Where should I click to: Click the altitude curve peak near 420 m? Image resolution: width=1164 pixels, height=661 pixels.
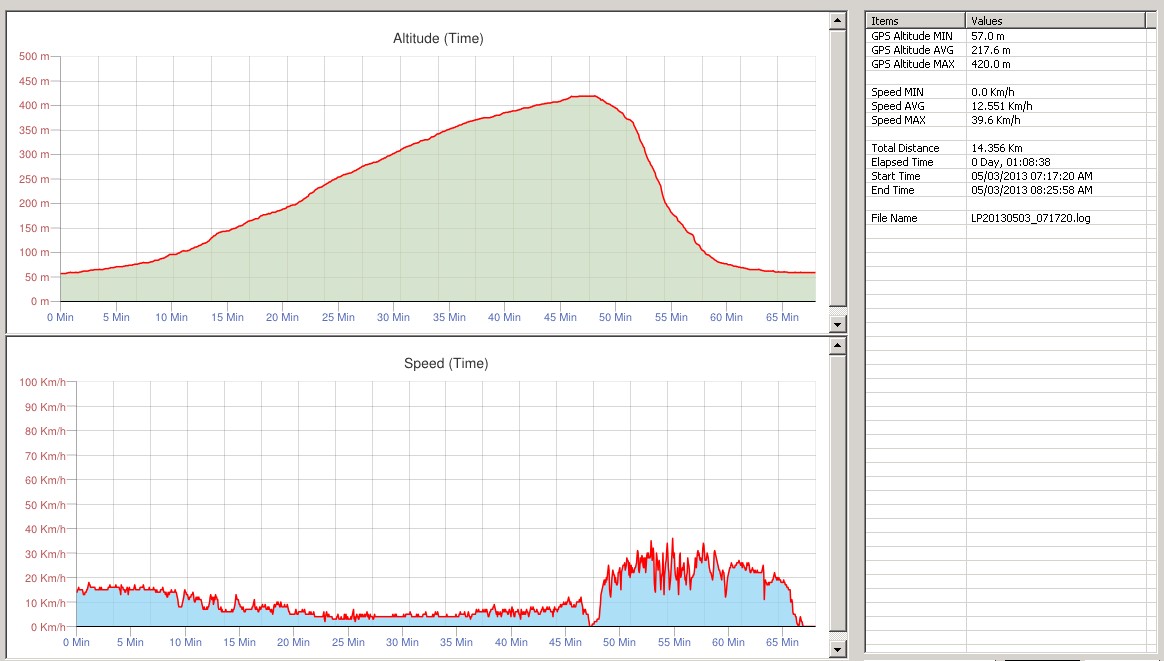(x=583, y=96)
